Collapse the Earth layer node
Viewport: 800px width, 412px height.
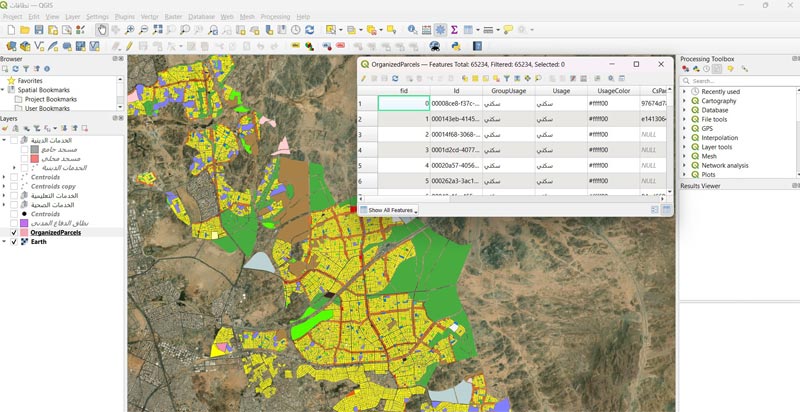4,242
